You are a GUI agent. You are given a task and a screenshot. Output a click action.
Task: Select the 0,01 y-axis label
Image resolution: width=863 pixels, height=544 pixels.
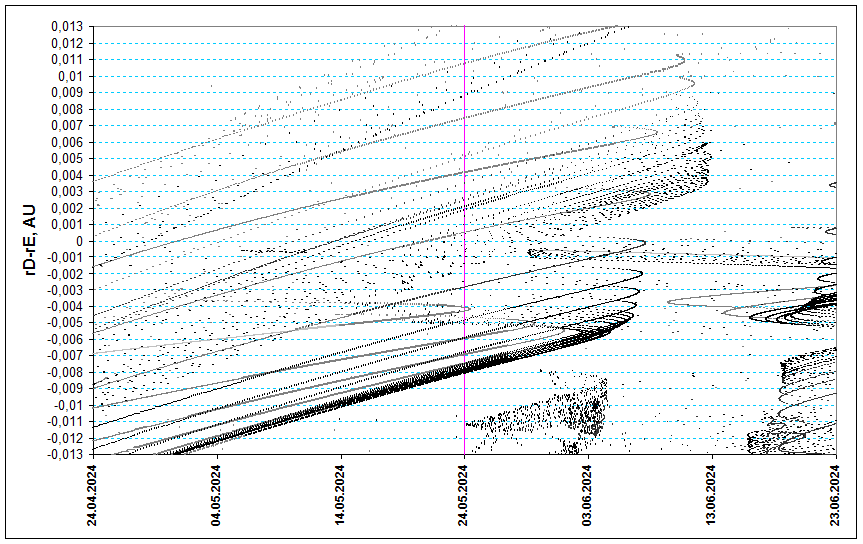[70, 76]
